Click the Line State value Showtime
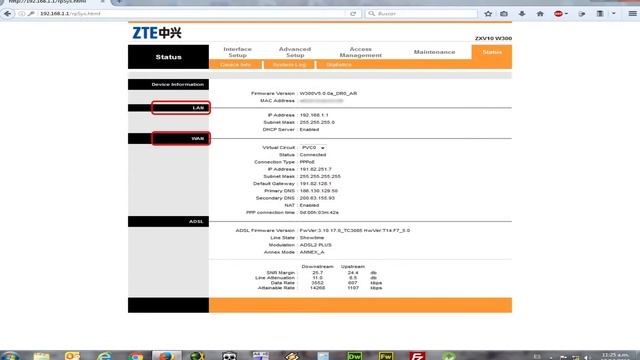The width and height of the screenshot is (640, 360). point(312,238)
